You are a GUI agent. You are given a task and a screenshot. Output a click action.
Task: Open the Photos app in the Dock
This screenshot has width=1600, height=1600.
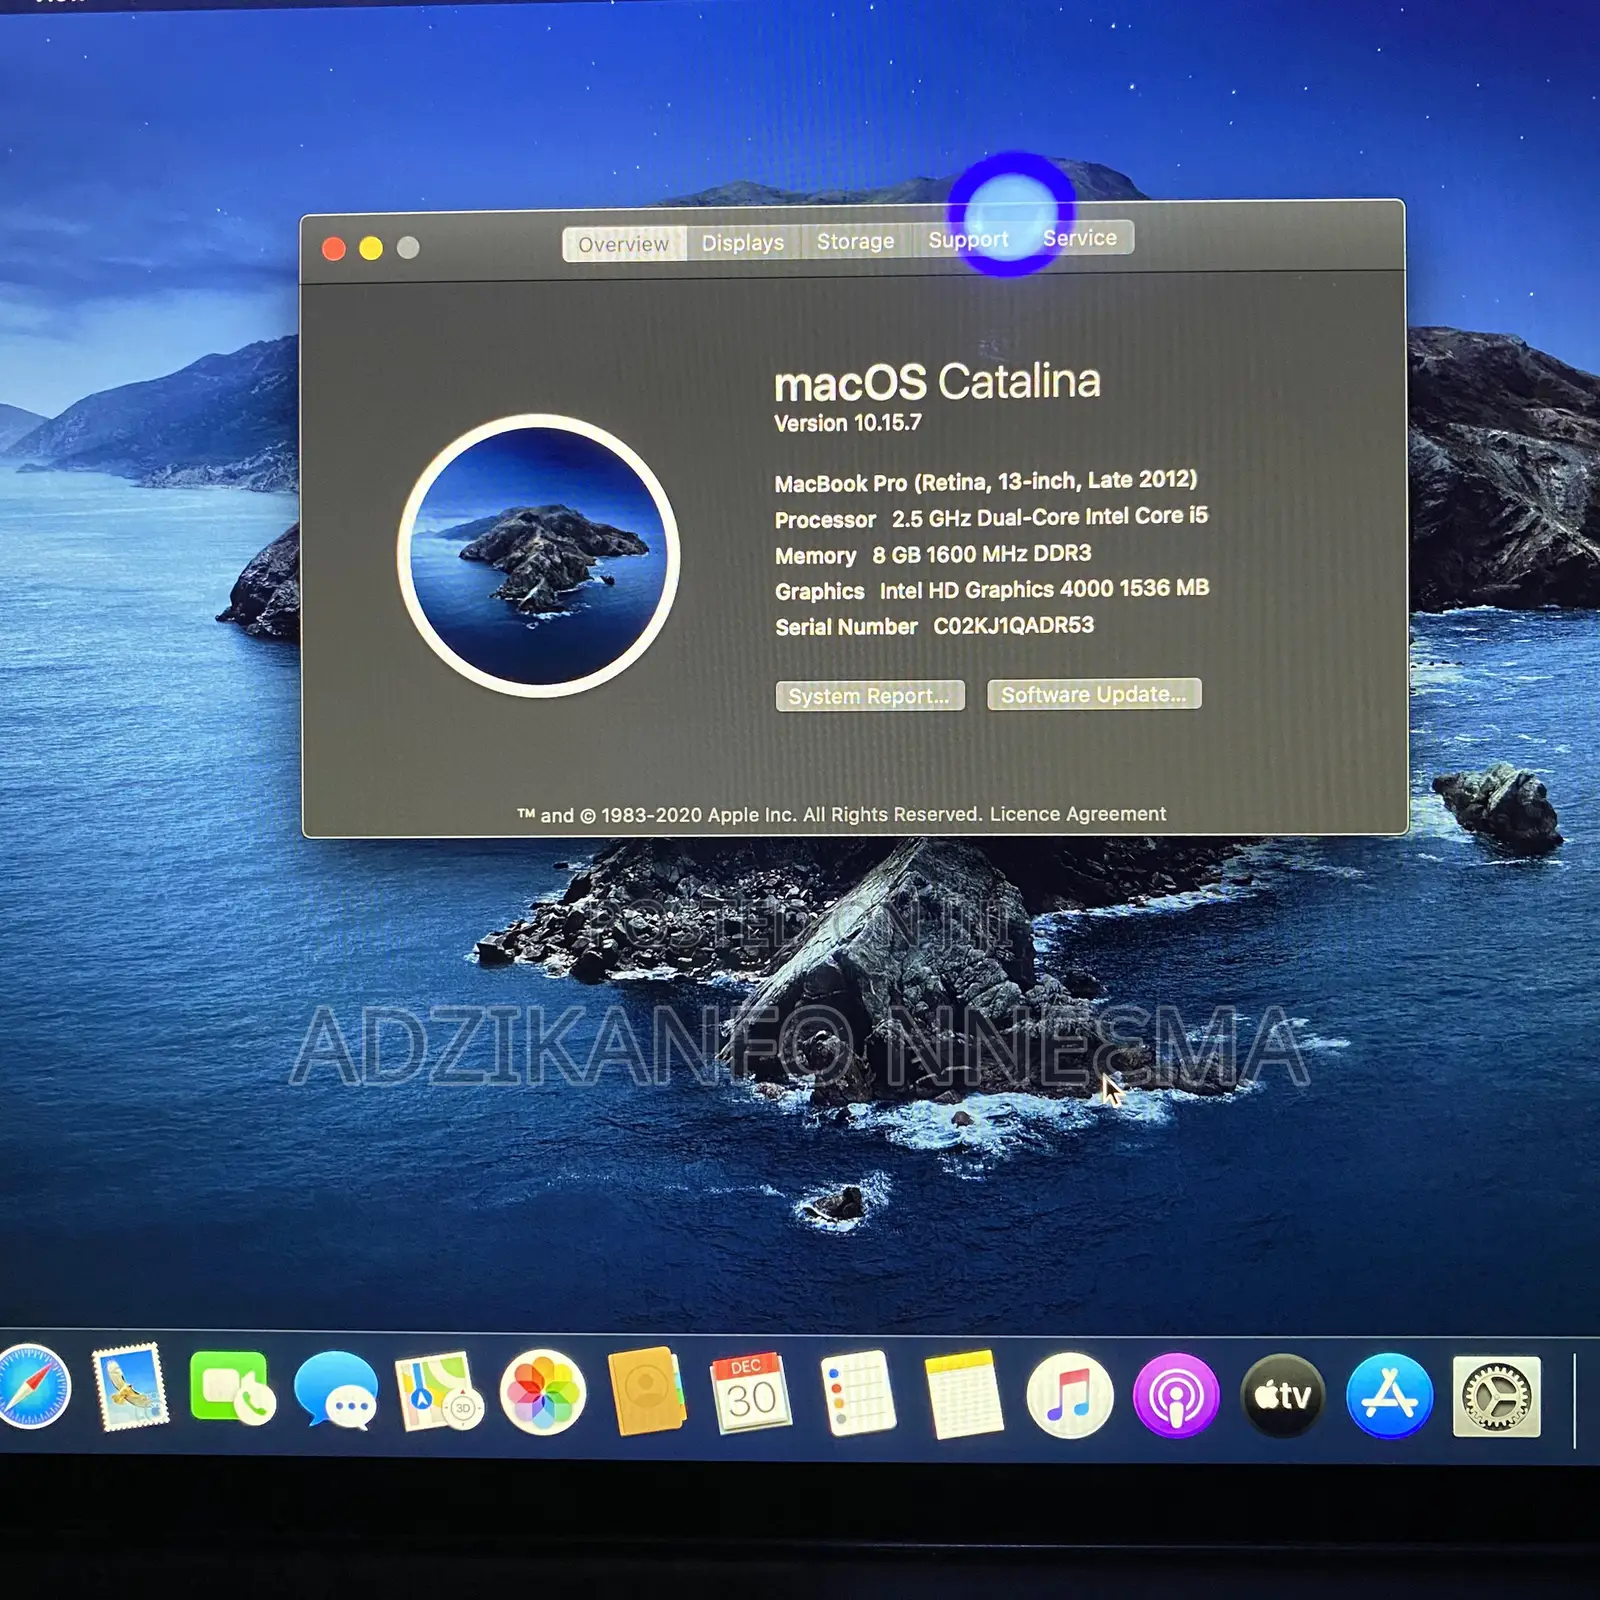tap(543, 1392)
